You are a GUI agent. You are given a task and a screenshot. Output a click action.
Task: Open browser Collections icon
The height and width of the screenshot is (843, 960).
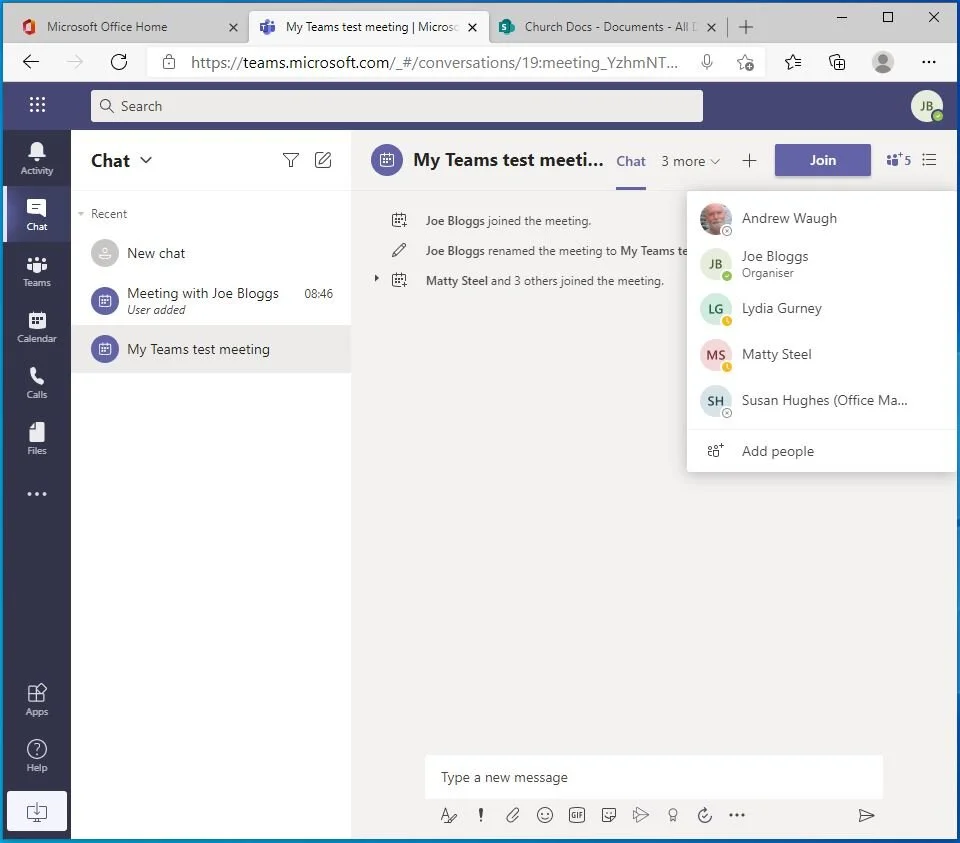pos(836,62)
